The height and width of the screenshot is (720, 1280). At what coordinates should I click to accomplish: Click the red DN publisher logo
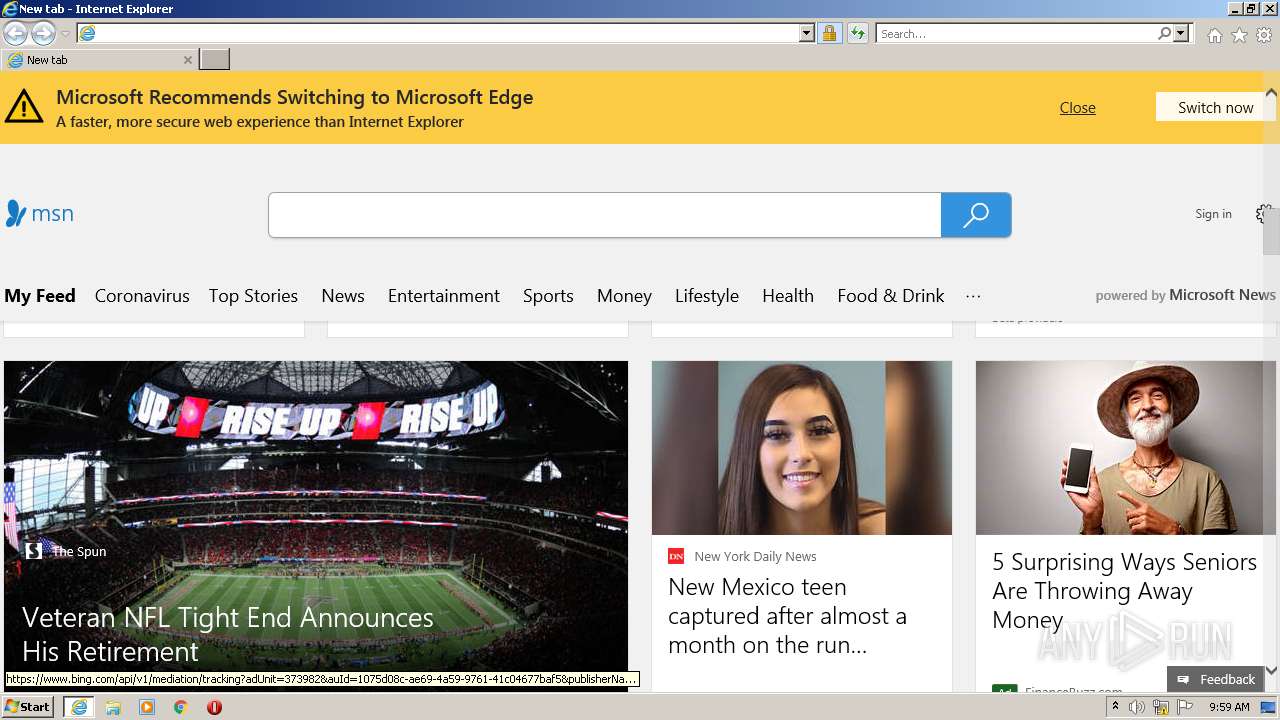676,556
